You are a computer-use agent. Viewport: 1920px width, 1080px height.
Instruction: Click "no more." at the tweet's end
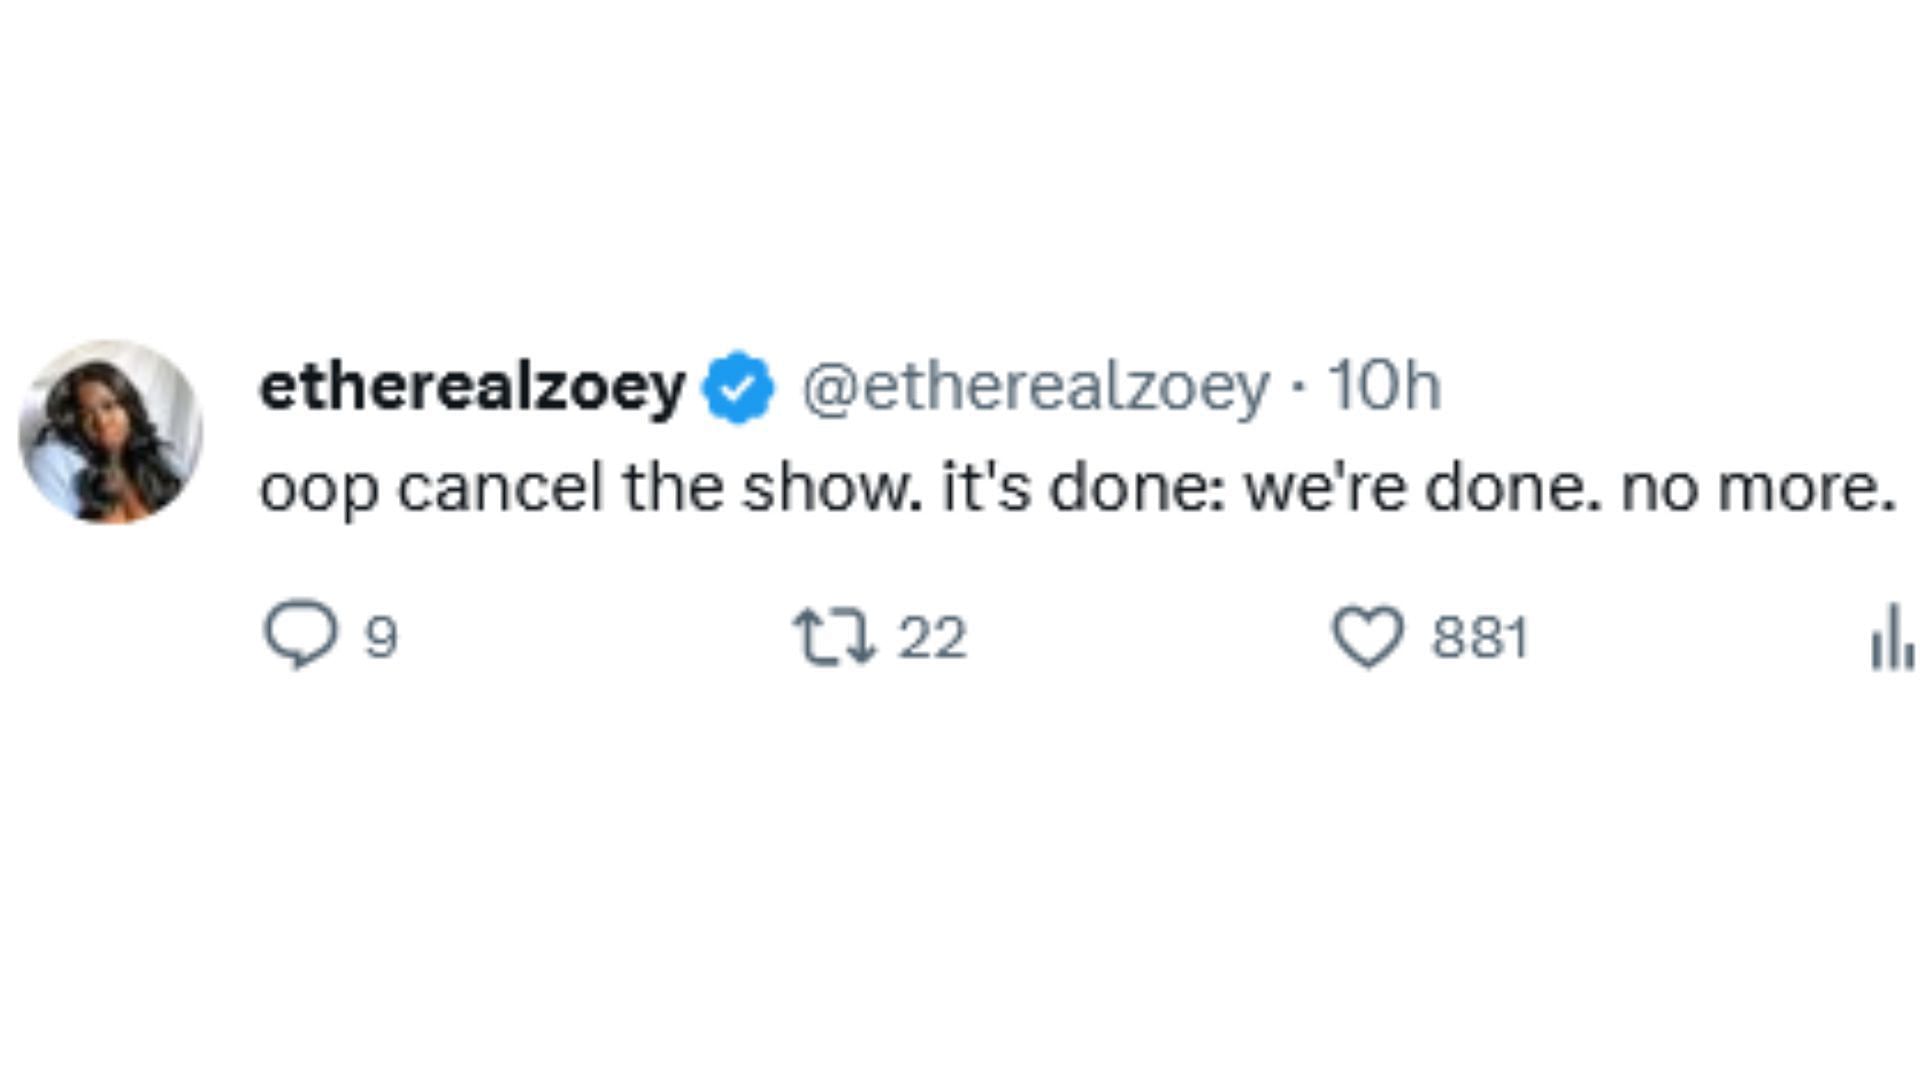[1758, 489]
